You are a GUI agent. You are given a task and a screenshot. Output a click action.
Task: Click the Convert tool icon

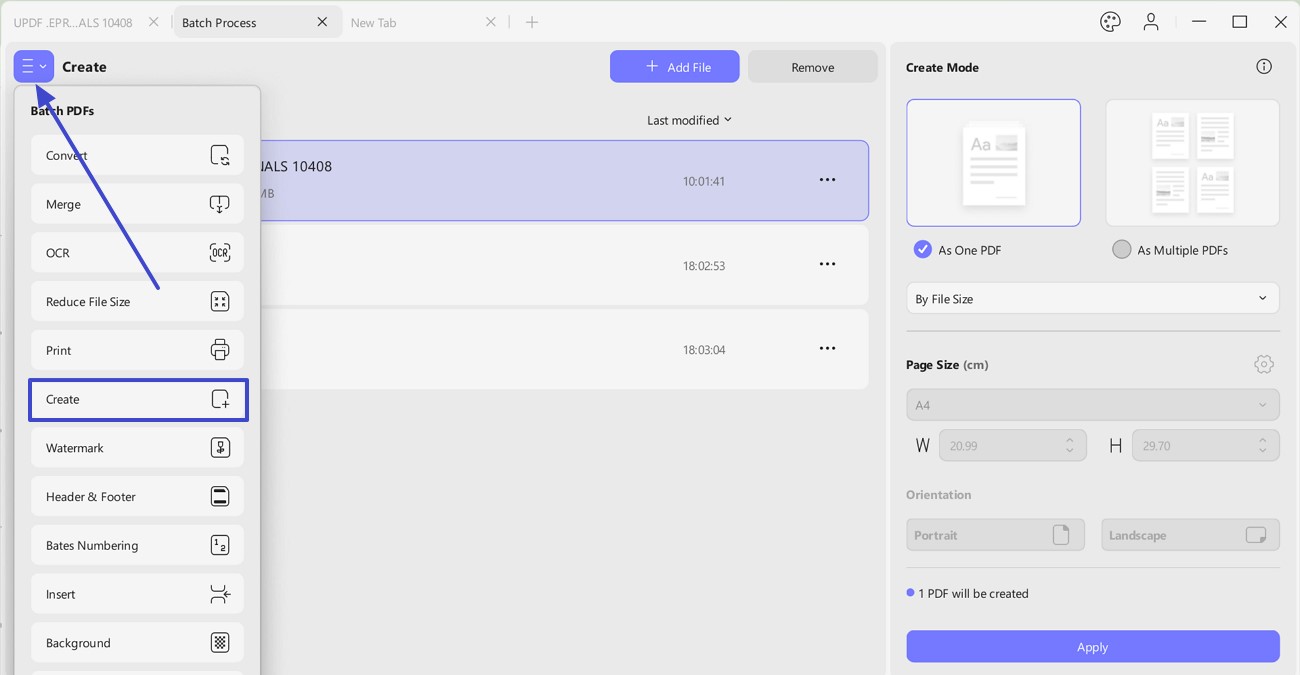click(220, 155)
